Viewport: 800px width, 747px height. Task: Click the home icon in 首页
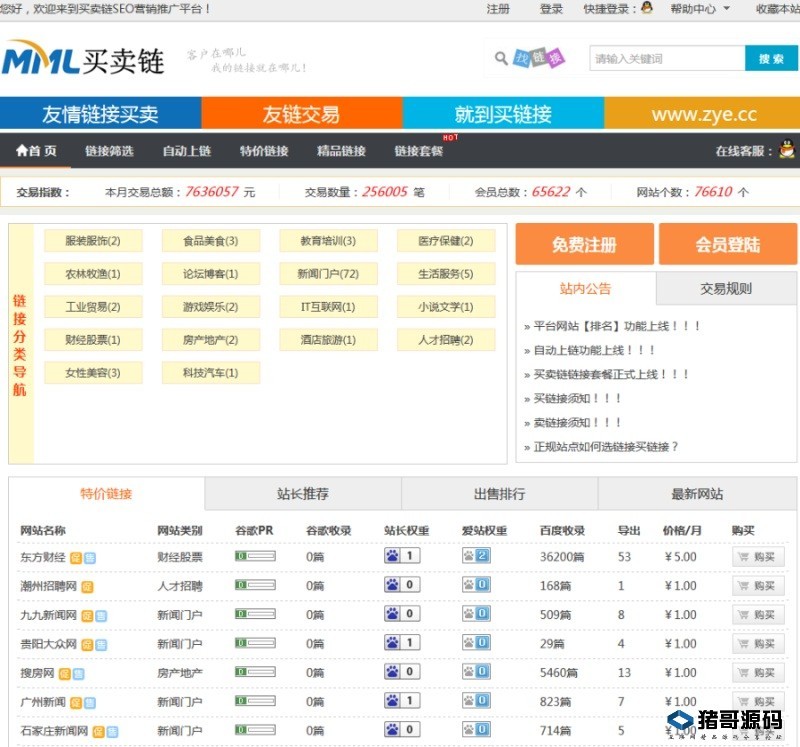pos(21,151)
